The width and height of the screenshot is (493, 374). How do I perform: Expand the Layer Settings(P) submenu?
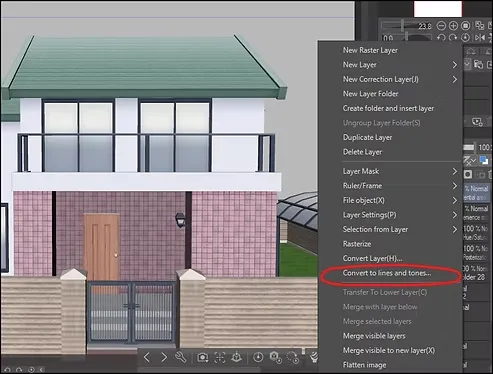point(390,215)
